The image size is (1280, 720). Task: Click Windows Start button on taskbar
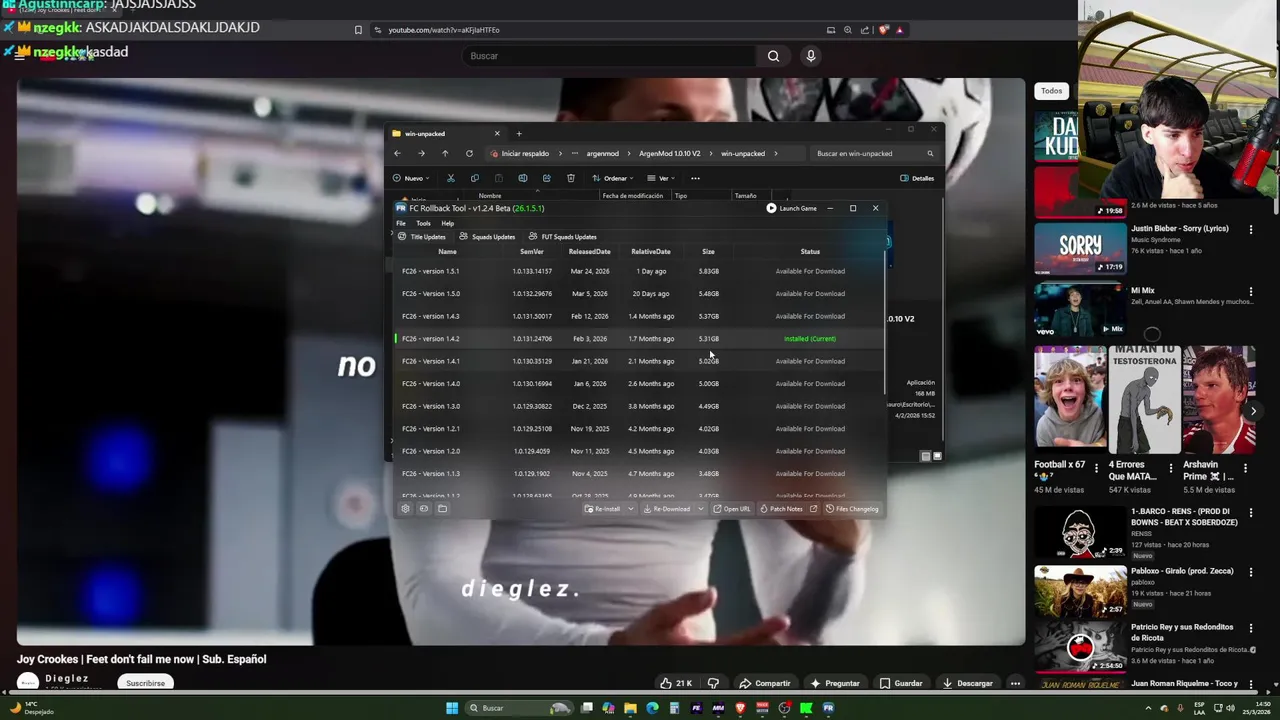[x=452, y=708]
